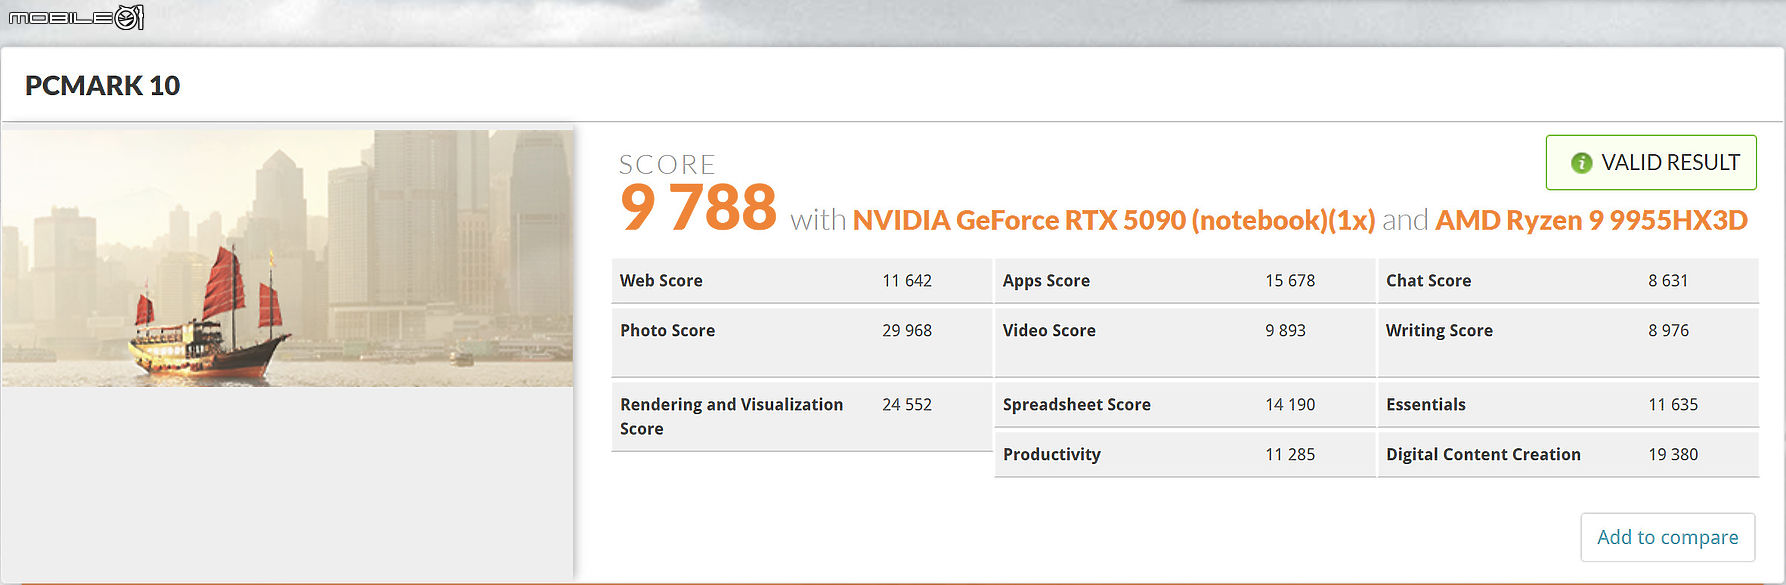Select the Web Score value 11 642
This screenshot has width=1786, height=585.
(907, 281)
